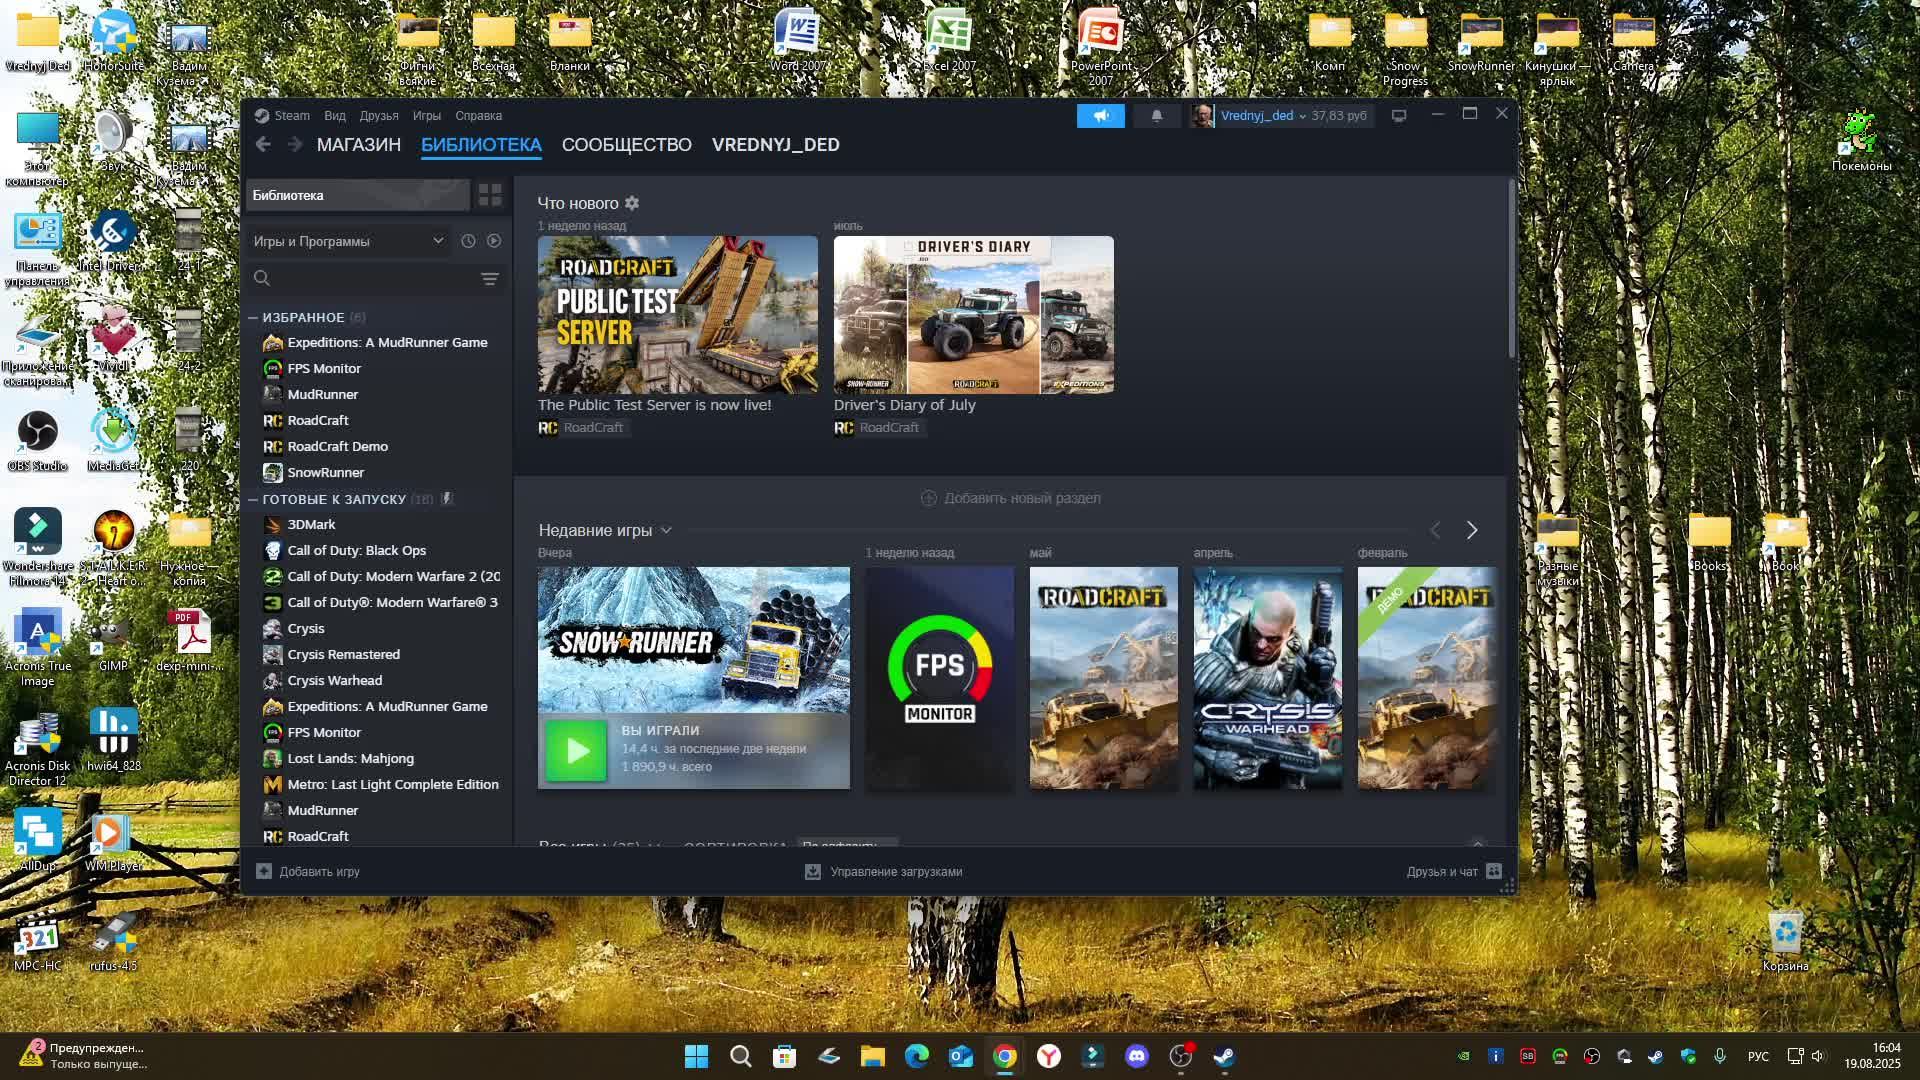Open the Друзья menu
Viewport: 1920px width, 1080px height.
pyautogui.click(x=379, y=116)
